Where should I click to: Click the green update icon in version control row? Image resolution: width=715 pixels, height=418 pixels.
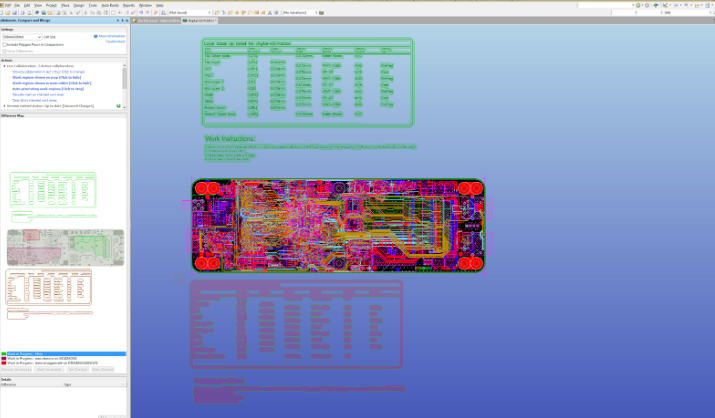(x=119, y=106)
